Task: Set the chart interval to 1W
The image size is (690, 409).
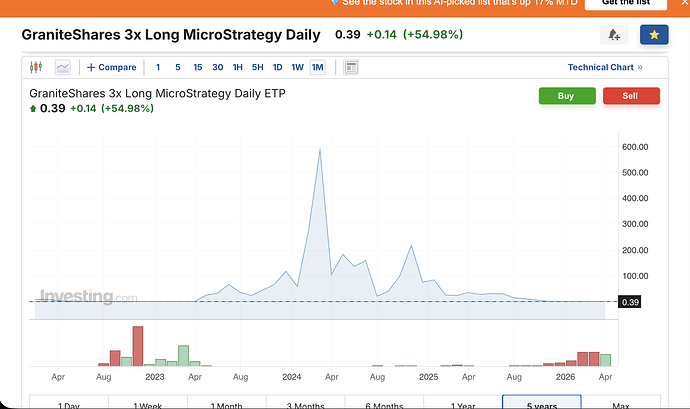Action: point(297,67)
